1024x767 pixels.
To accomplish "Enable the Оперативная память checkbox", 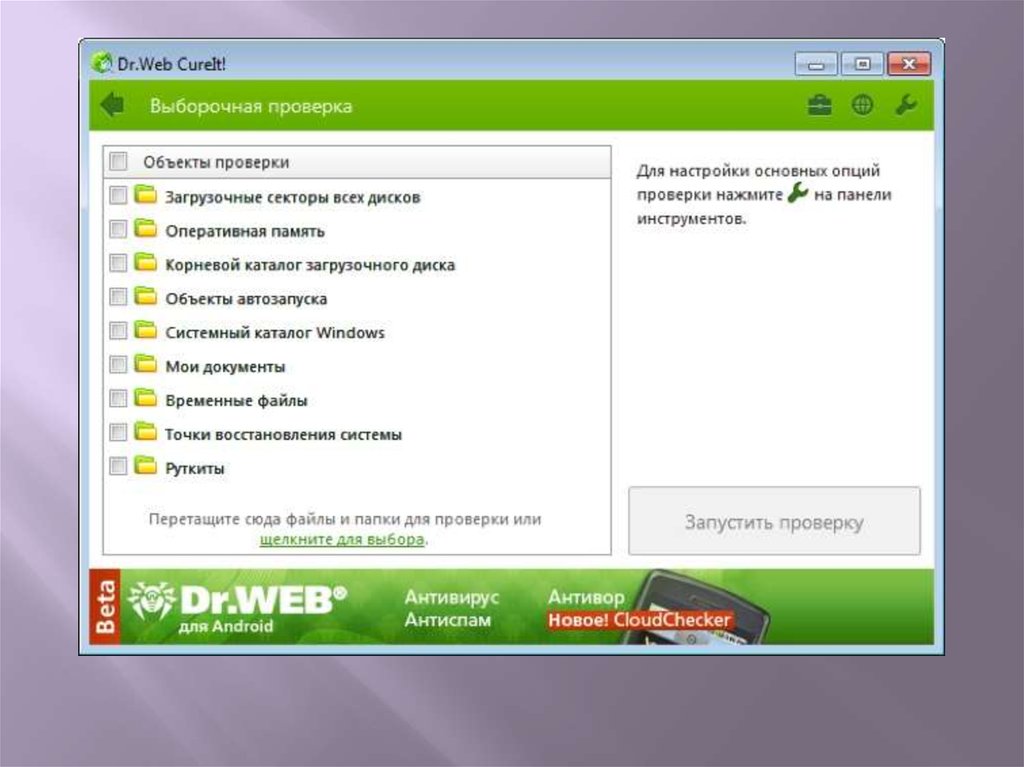I will [118, 230].
